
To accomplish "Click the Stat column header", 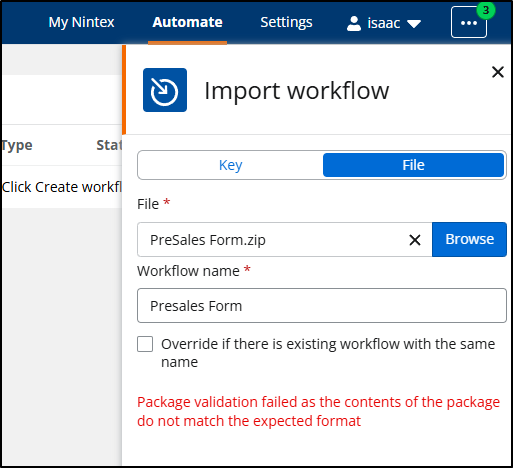I will [109, 145].
